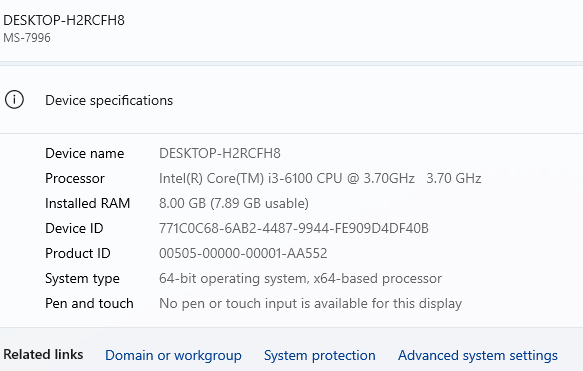583x371 pixels.
Task: Select the DESKTOP-H2RCFH8 title at the top
Action: (x=64, y=20)
